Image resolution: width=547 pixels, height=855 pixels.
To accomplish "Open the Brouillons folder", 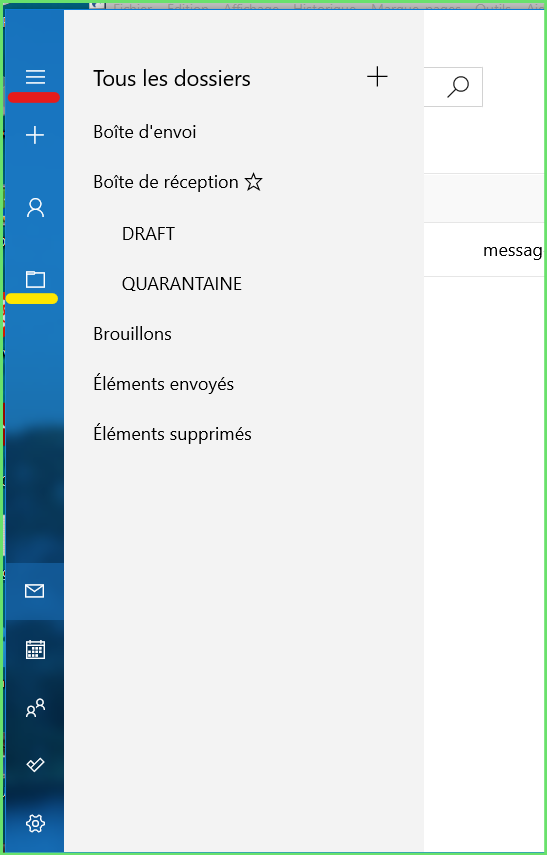I will (133, 334).
